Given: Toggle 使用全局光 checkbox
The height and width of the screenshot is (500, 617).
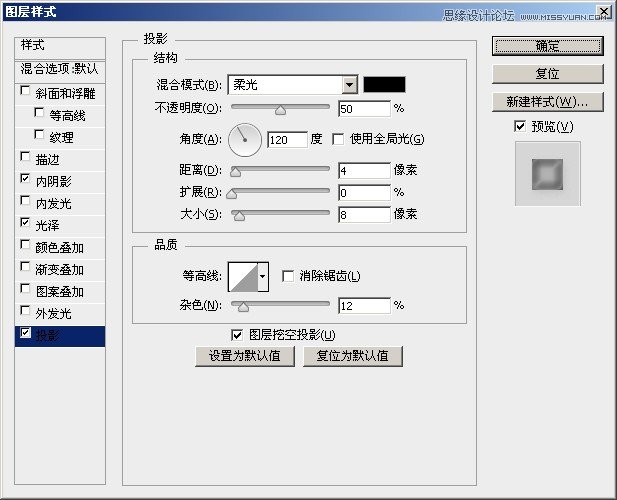Looking at the screenshot, I should coord(338,139).
